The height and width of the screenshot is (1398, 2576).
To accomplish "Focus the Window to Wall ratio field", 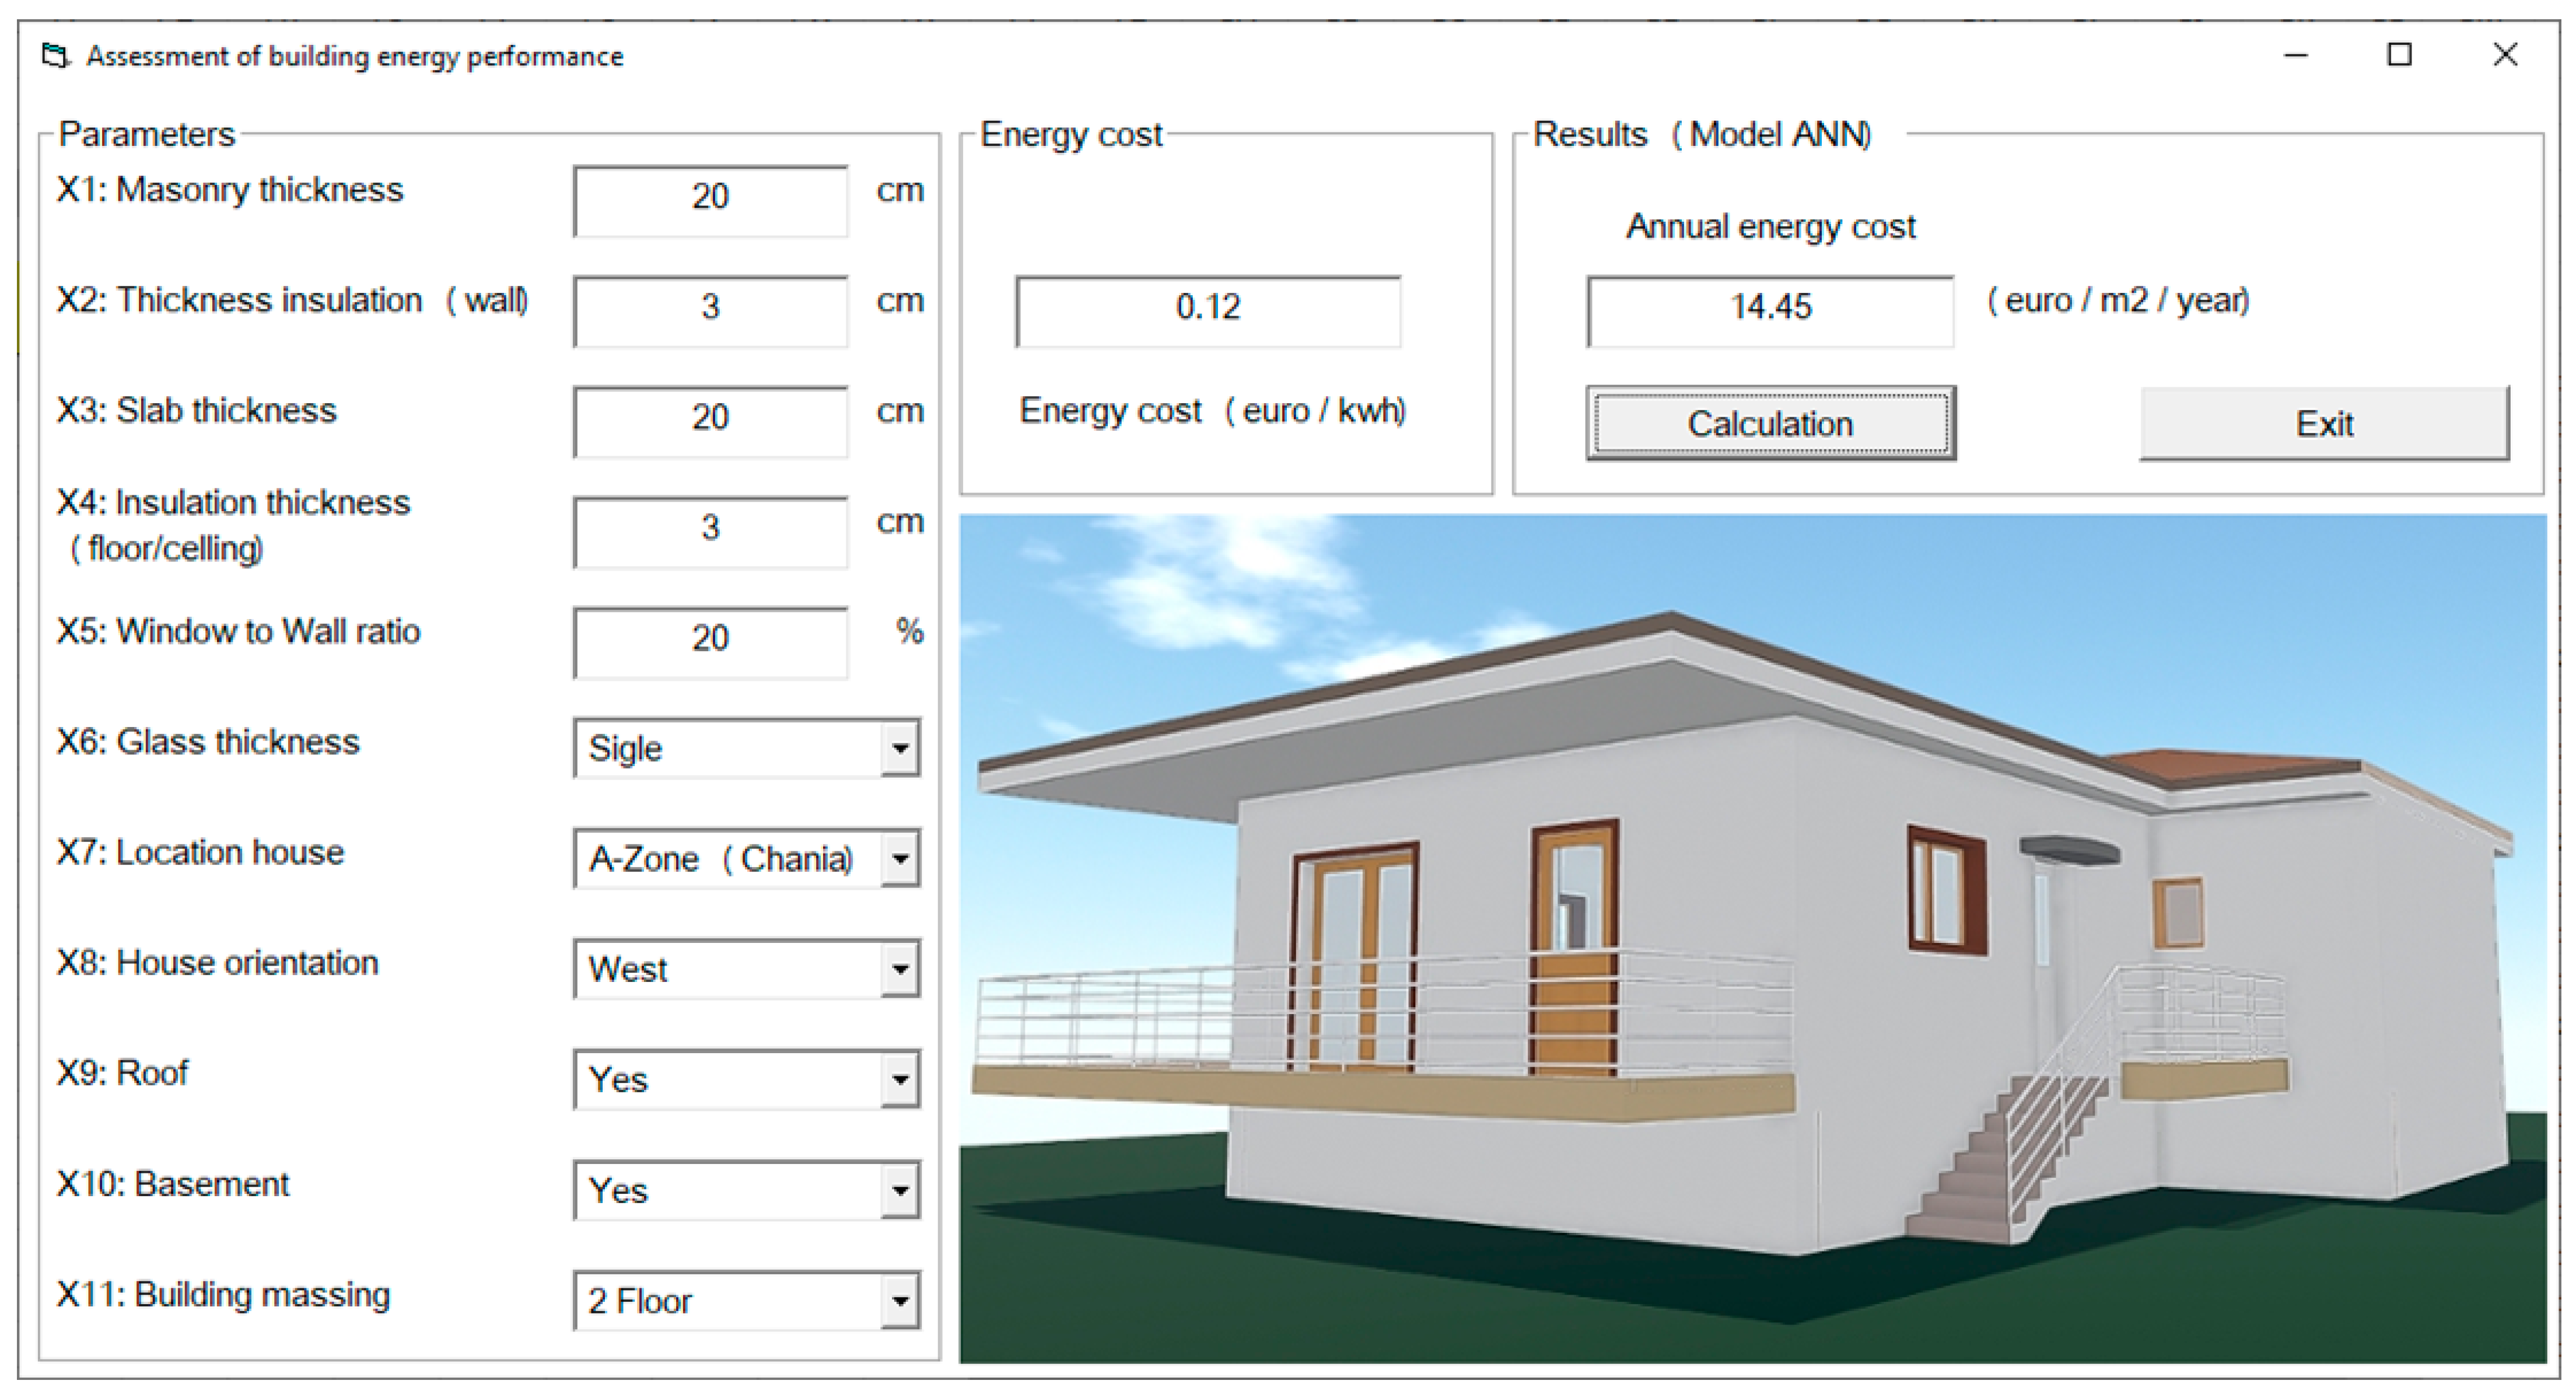I will 710,642.
